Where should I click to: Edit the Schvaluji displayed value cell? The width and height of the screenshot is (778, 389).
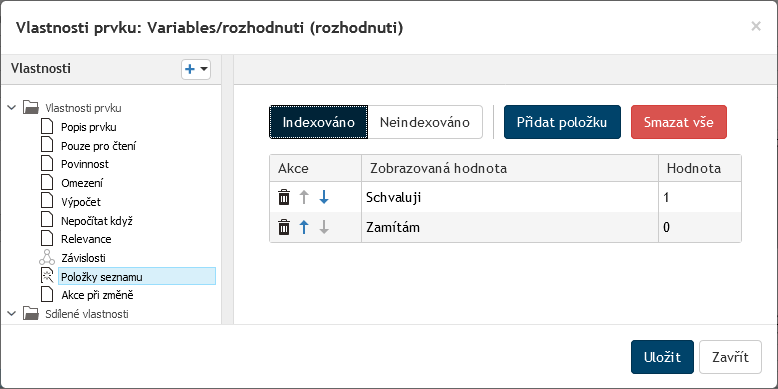pyautogui.click(x=510, y=197)
